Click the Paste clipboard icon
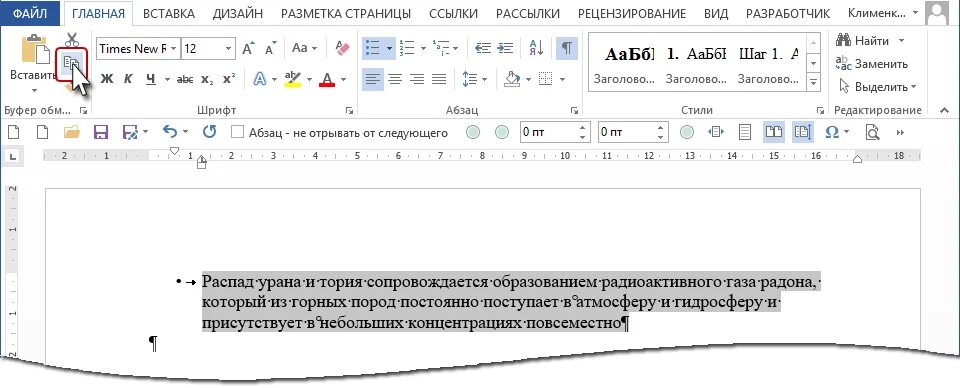 [x=35, y=50]
